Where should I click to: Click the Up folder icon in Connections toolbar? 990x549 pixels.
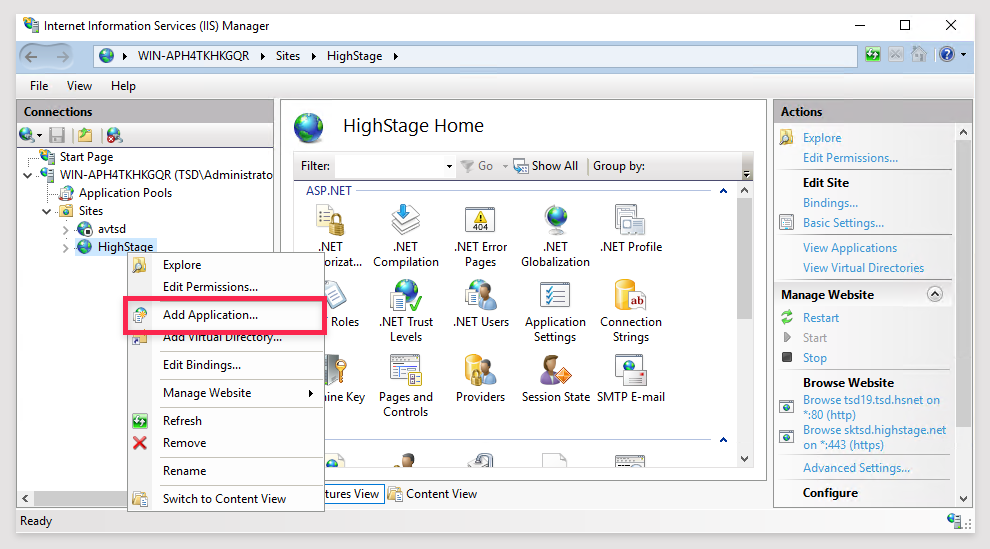[85, 135]
